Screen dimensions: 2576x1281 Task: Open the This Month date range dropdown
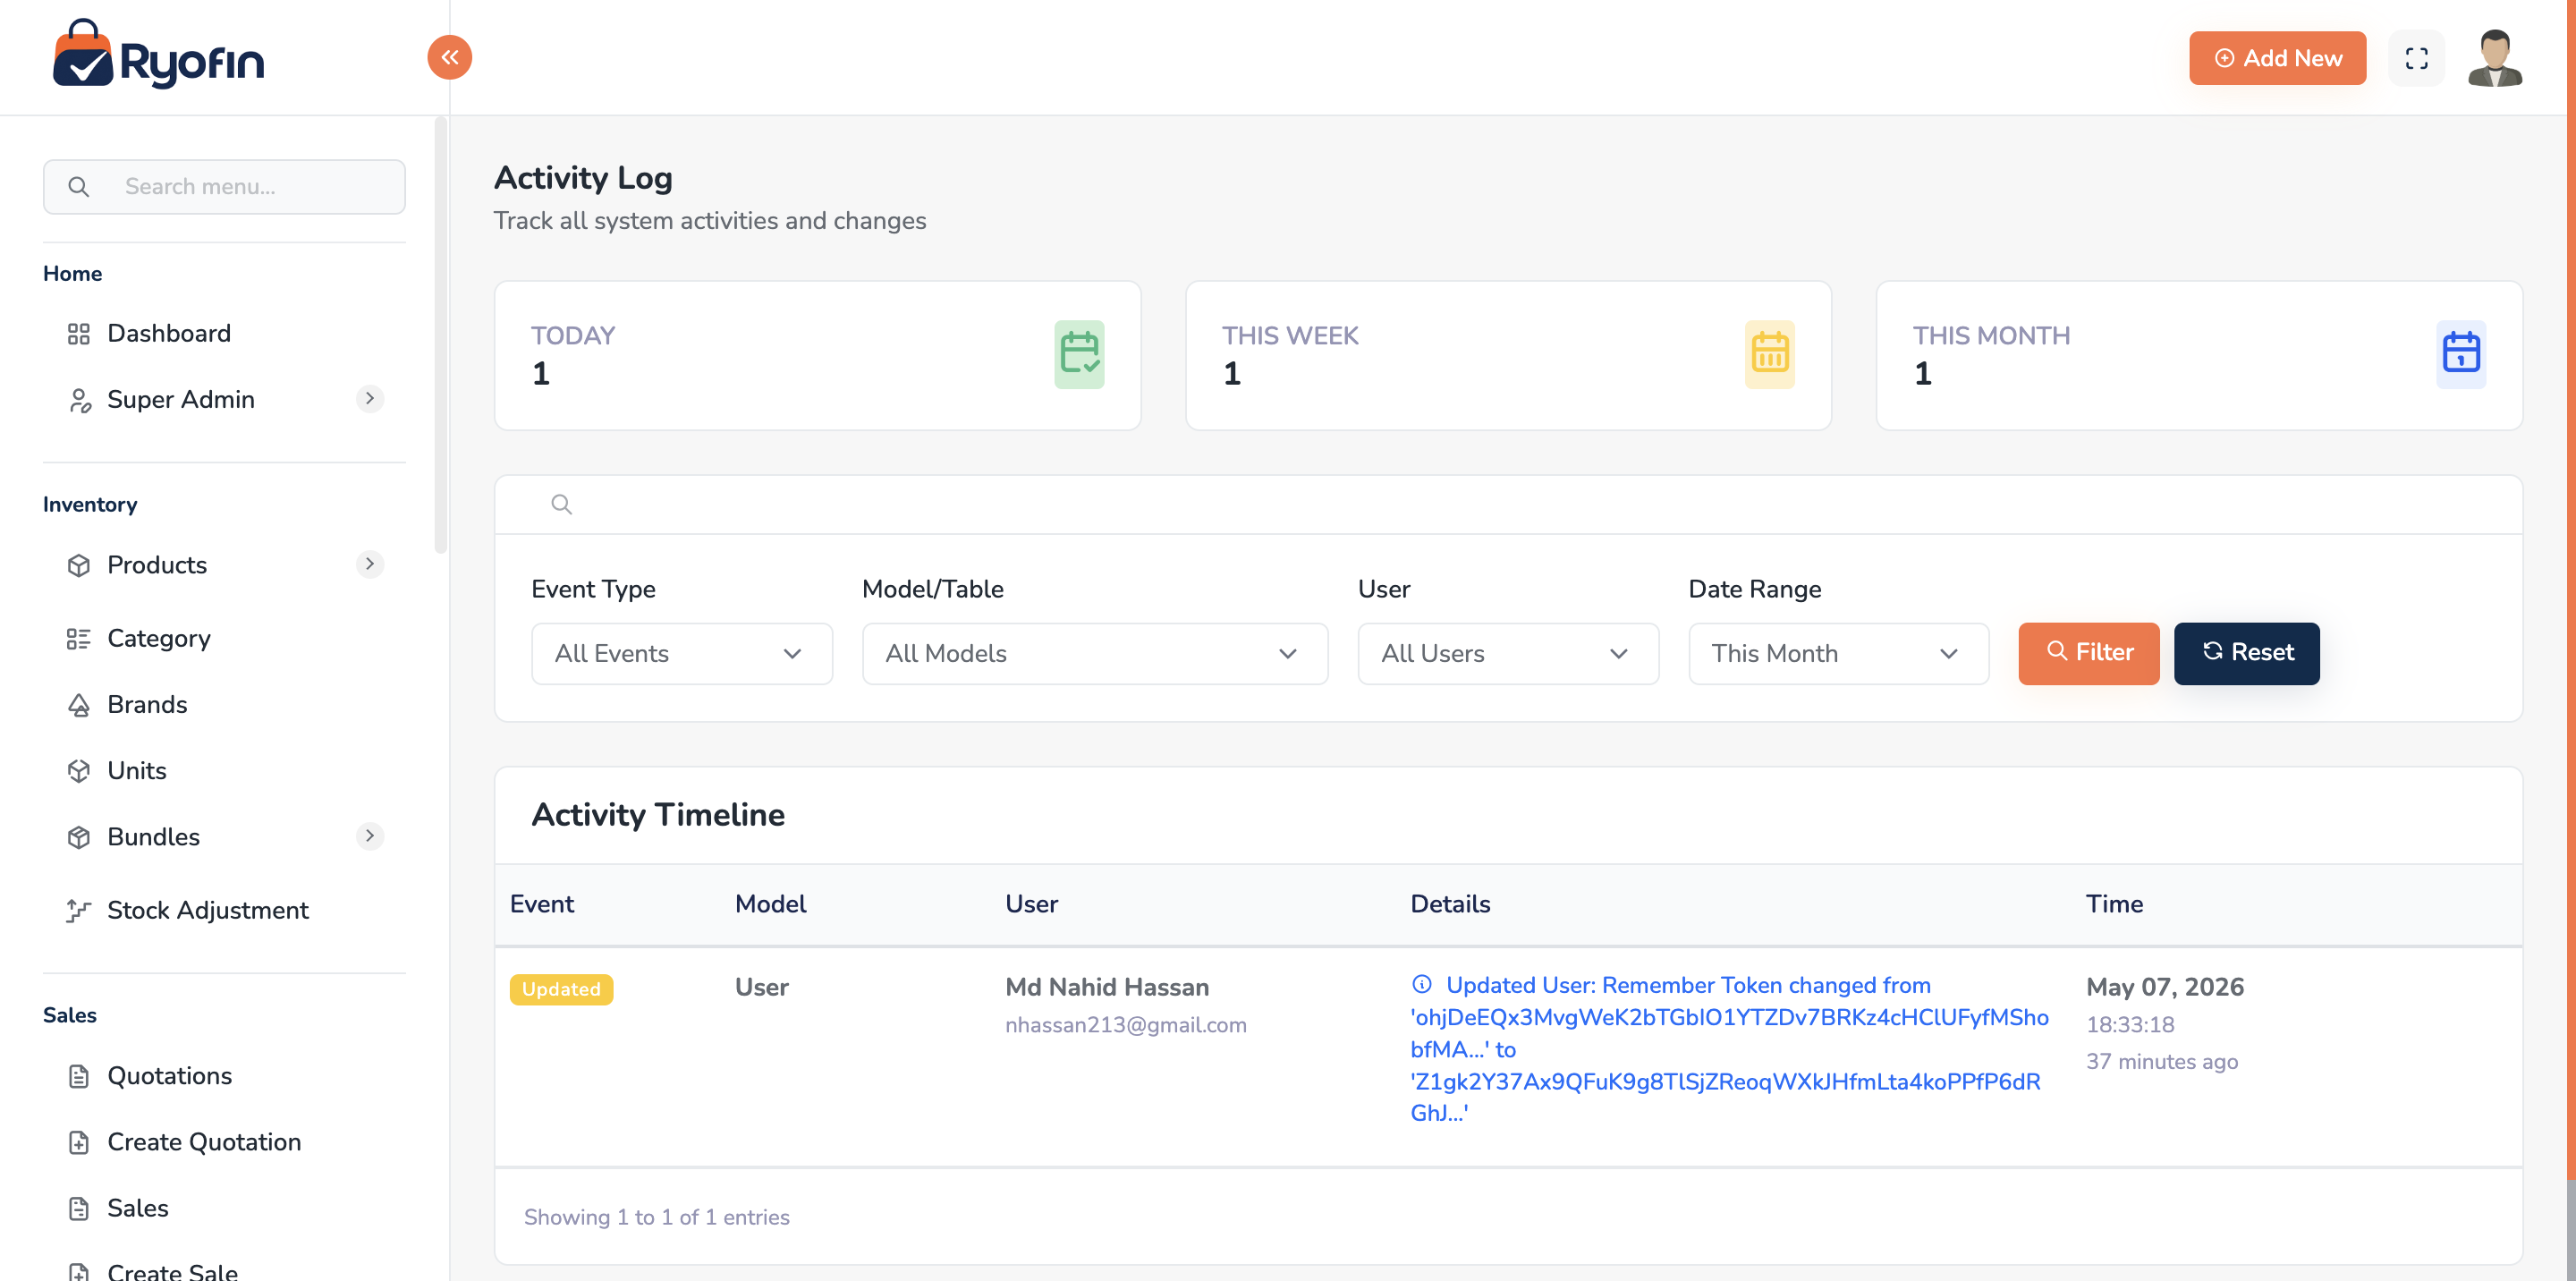[1838, 653]
